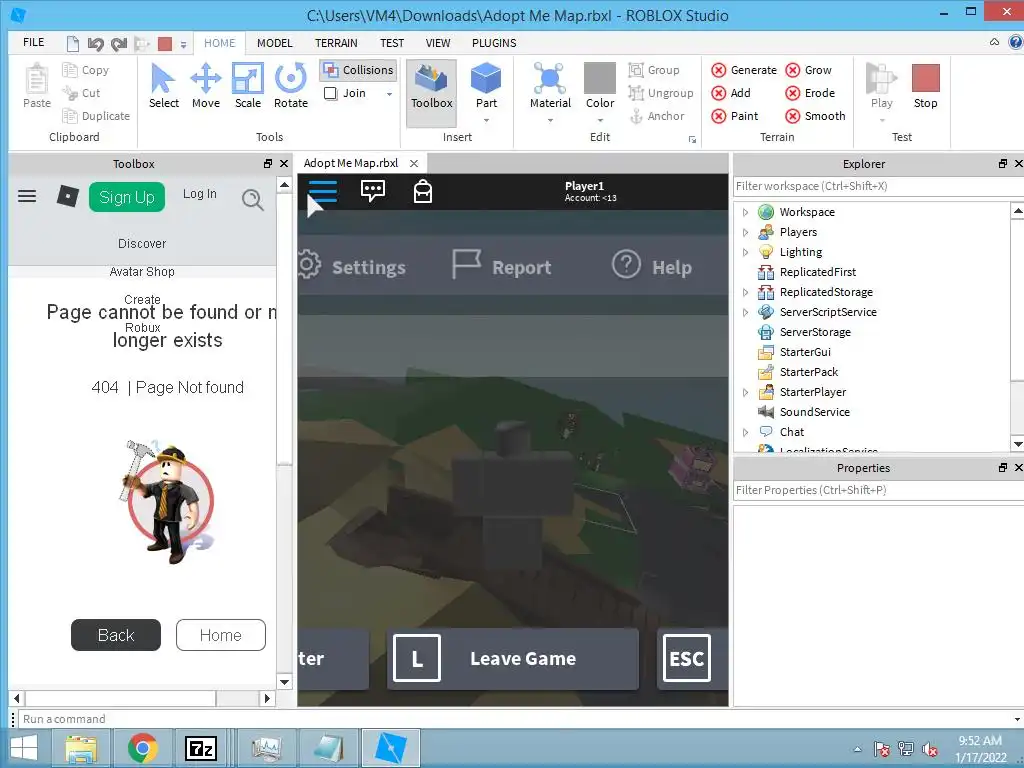This screenshot has height=768, width=1024.
Task: Click the Back button on 404 page
Action: (x=116, y=635)
